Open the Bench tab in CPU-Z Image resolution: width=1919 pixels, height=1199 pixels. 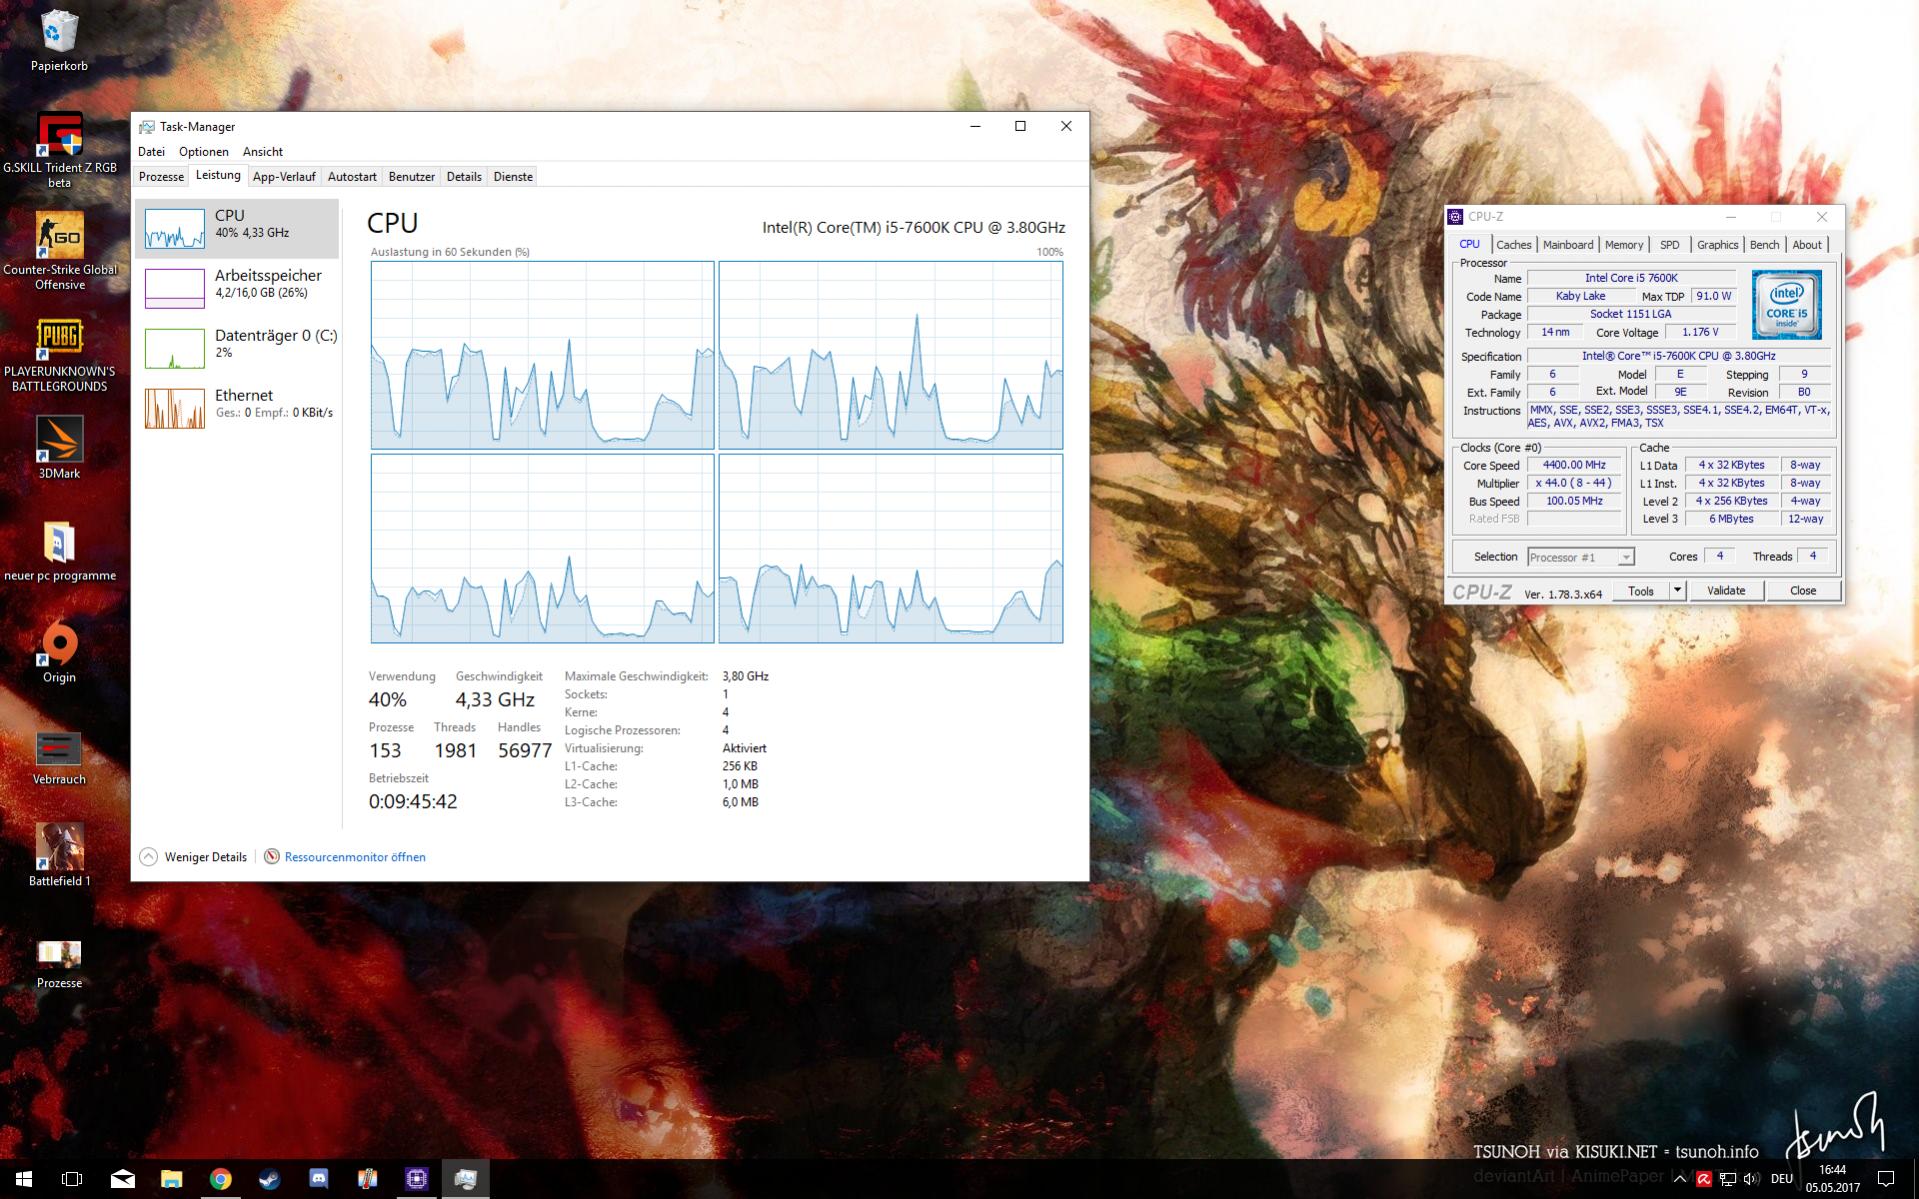tap(1765, 245)
